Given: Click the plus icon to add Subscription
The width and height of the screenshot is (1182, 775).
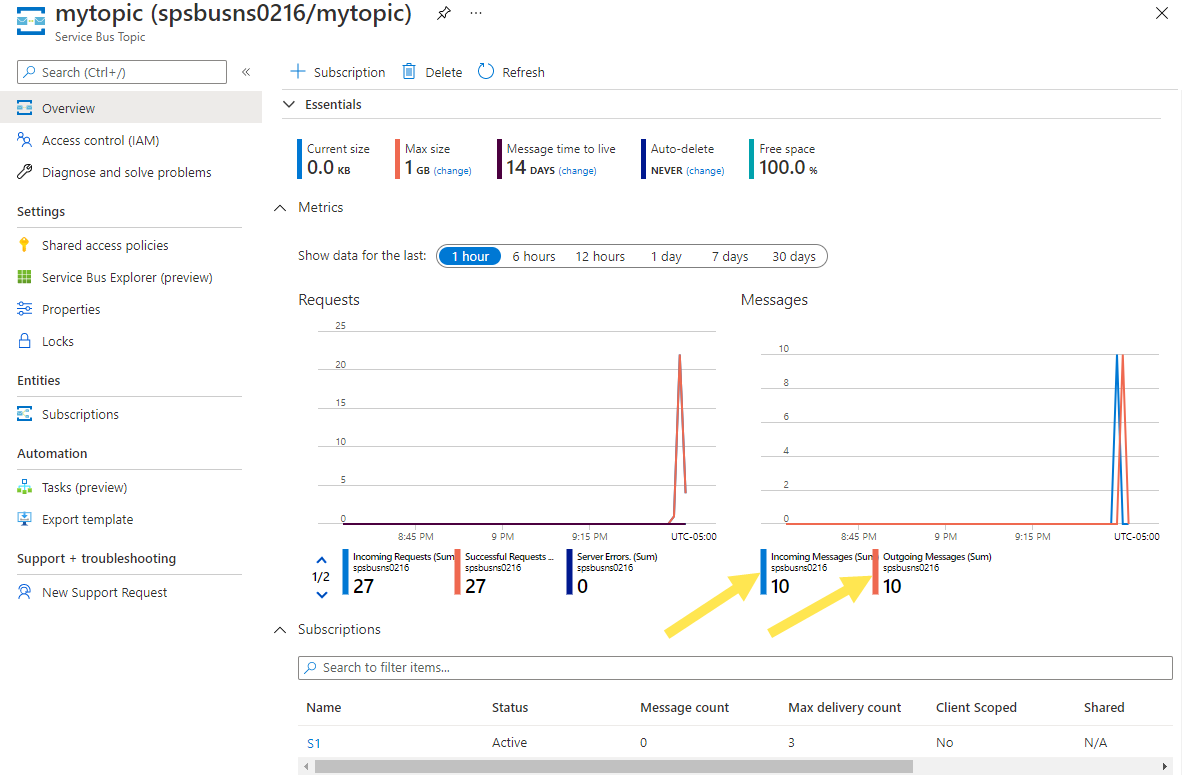Looking at the screenshot, I should [297, 72].
